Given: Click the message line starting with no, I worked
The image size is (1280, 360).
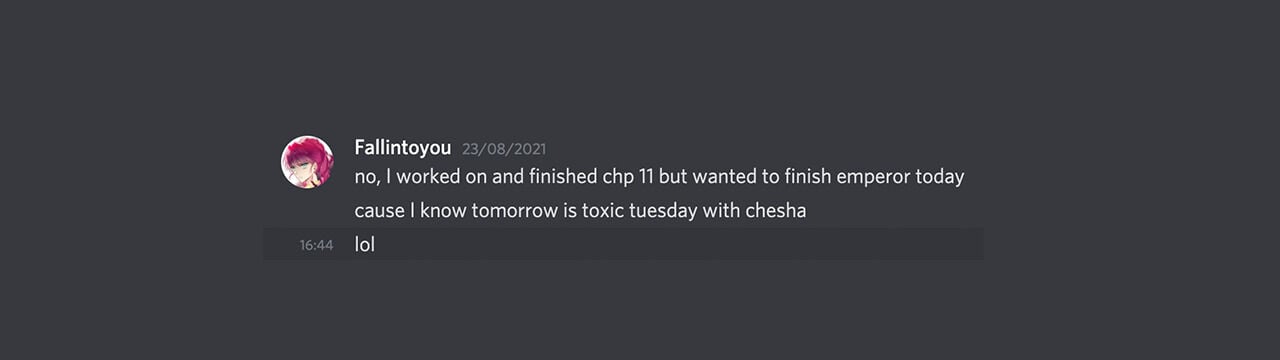Looking at the screenshot, I should [x=659, y=177].
